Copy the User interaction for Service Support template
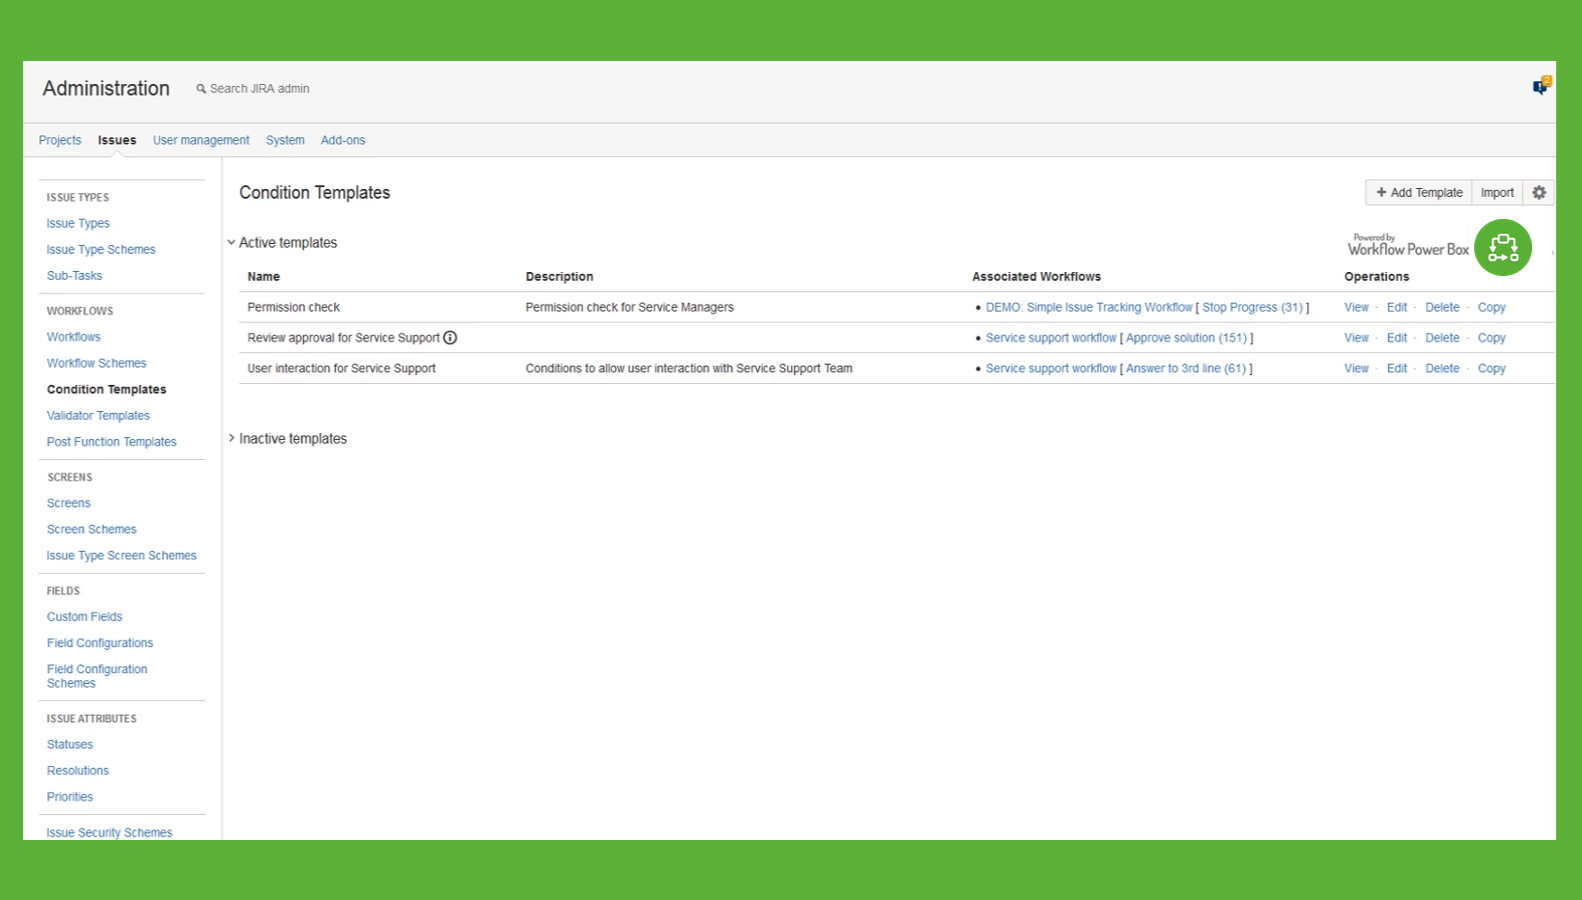The height and width of the screenshot is (900, 1582). coord(1492,368)
